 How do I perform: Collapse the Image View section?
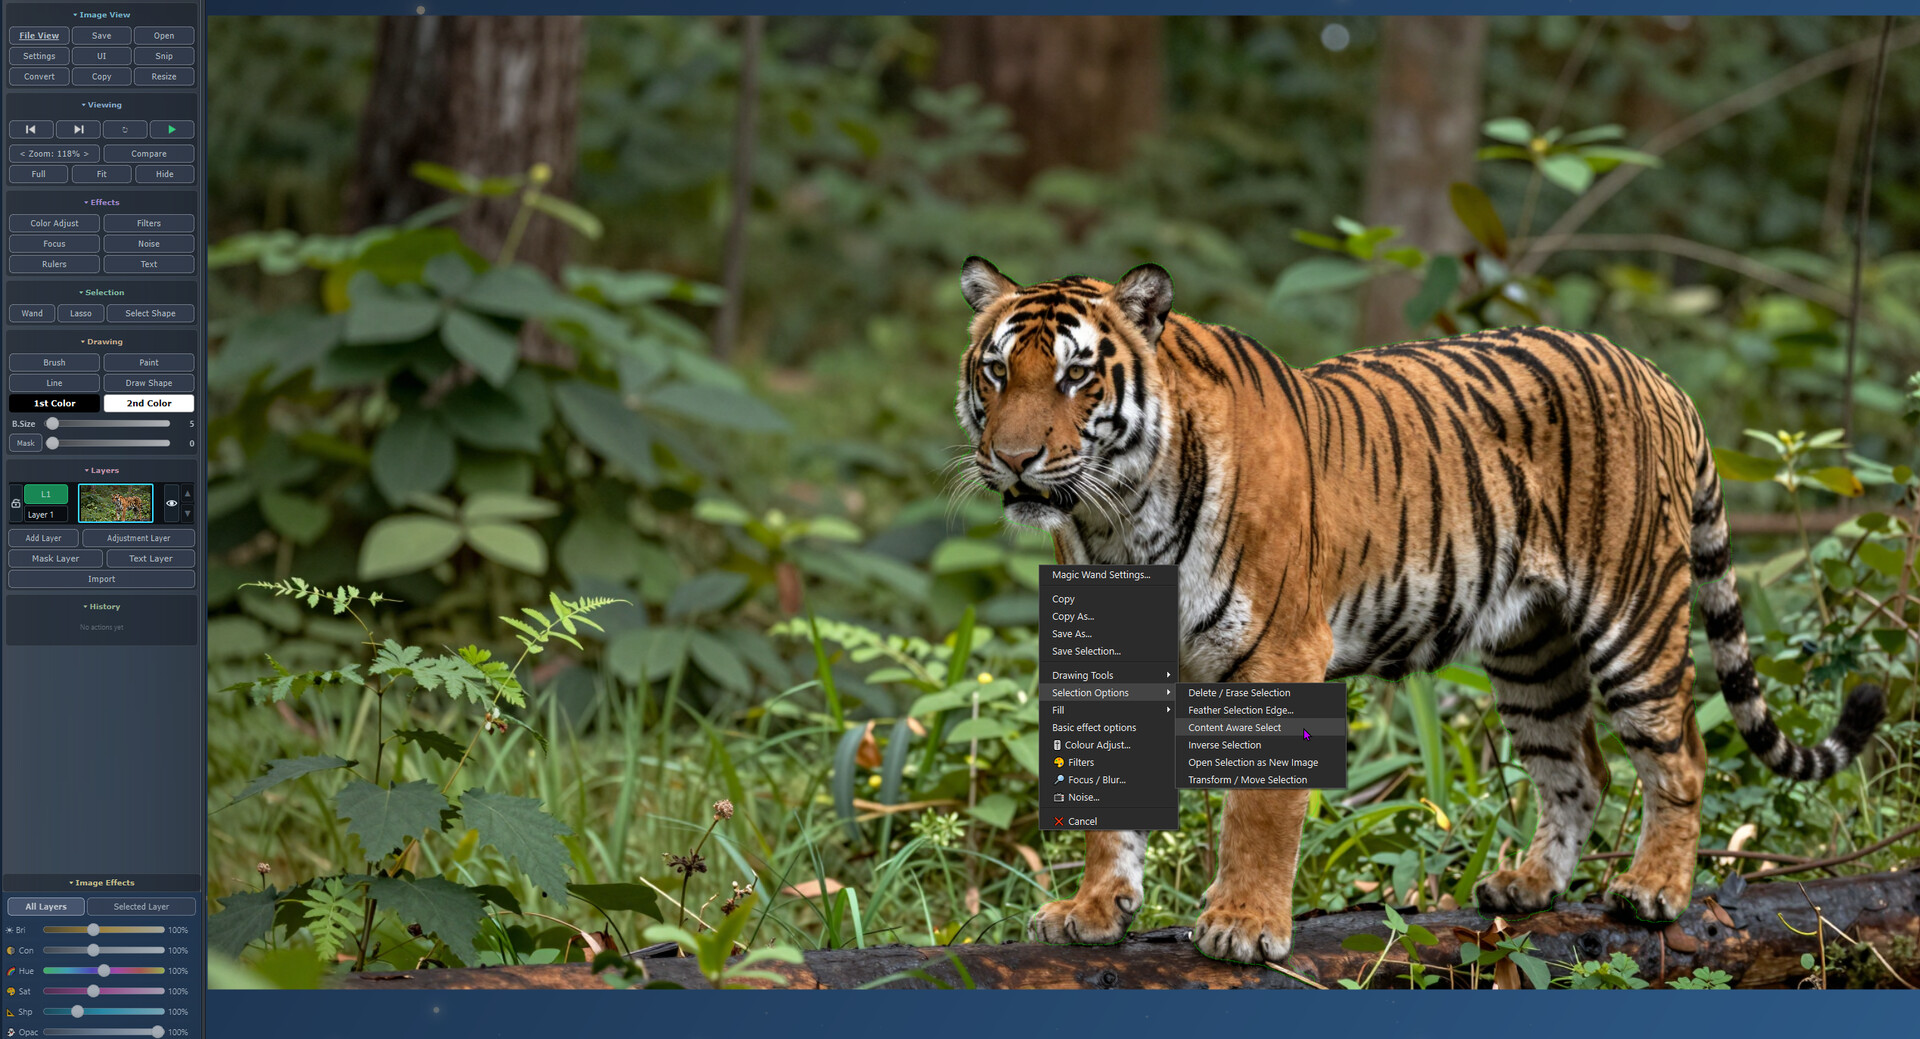[x=101, y=15]
